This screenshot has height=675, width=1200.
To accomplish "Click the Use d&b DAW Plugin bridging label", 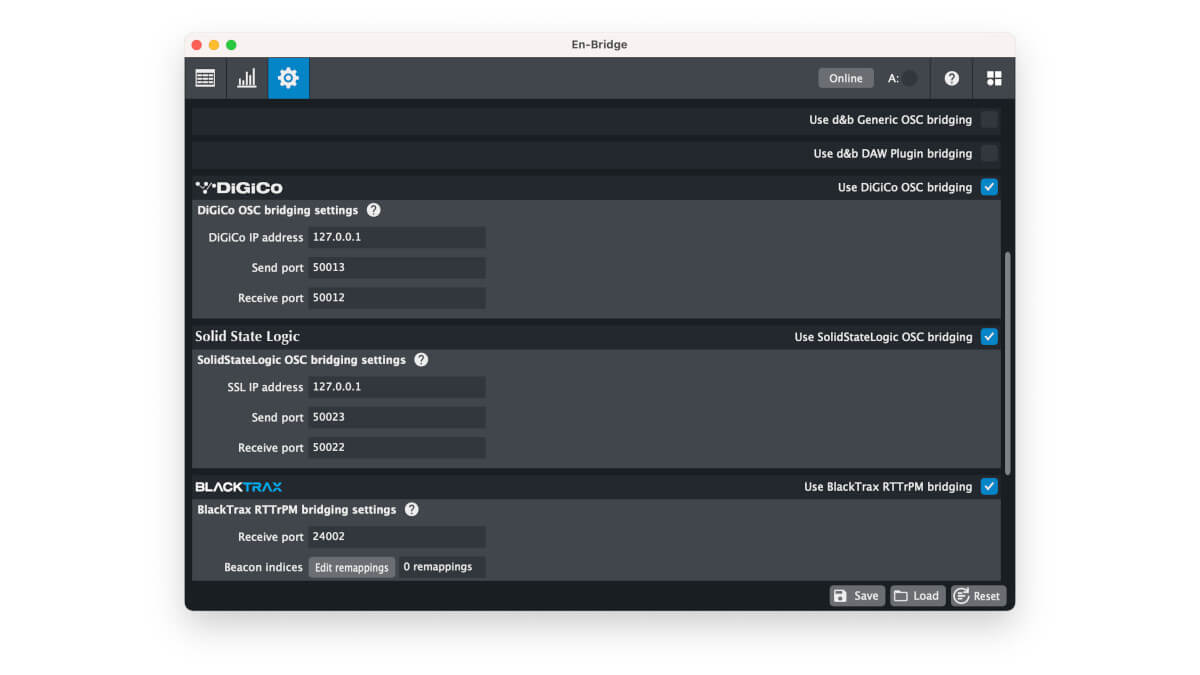I will (892, 154).
